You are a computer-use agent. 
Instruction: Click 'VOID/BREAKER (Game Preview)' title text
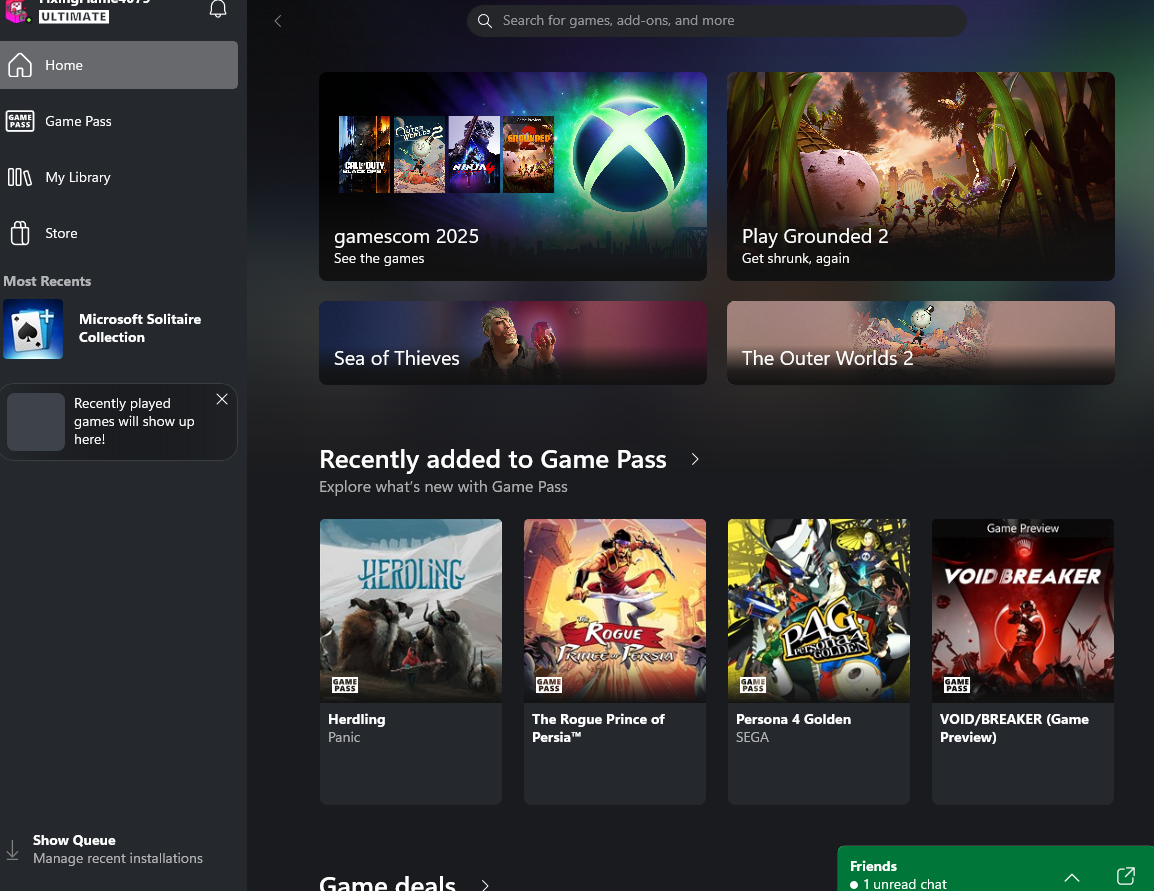coord(1014,728)
